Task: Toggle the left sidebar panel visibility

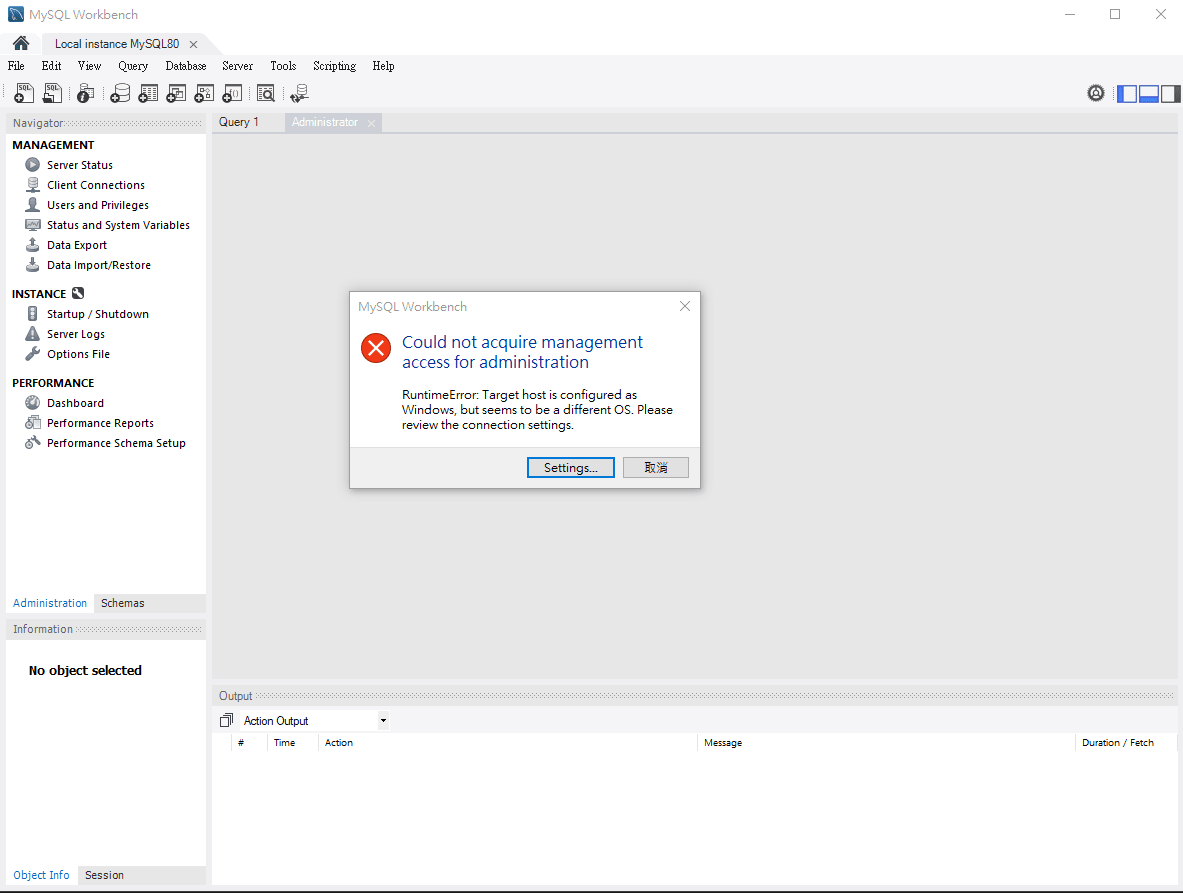Action: [x=1127, y=93]
